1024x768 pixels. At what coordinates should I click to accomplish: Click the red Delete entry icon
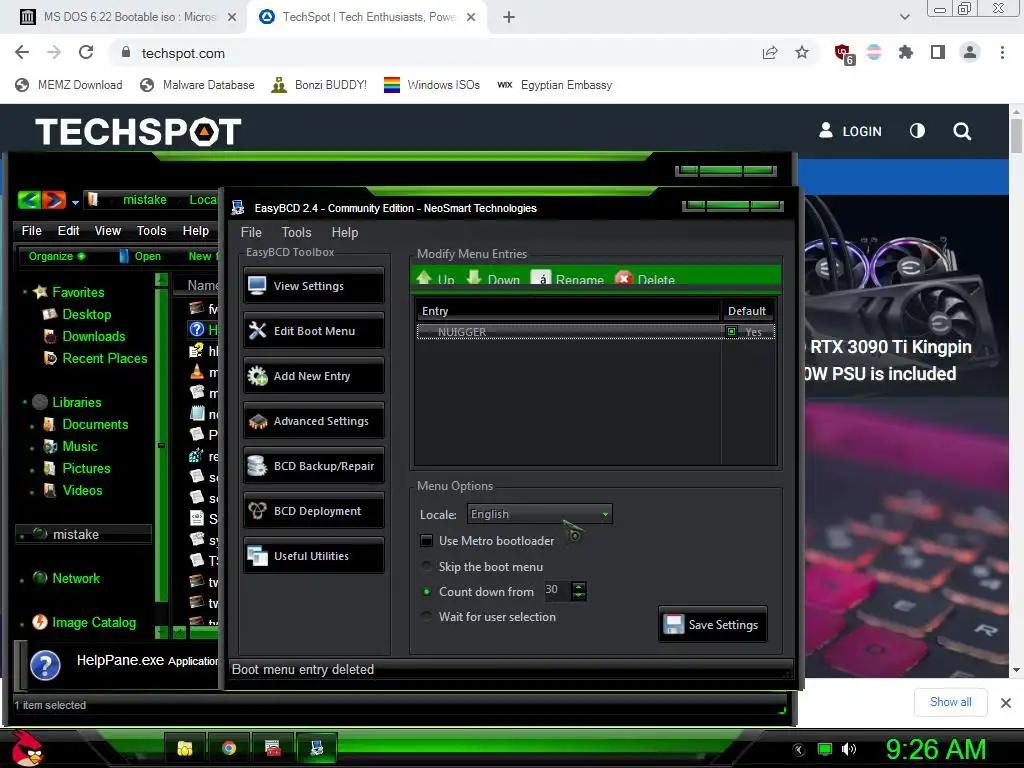tap(645, 279)
